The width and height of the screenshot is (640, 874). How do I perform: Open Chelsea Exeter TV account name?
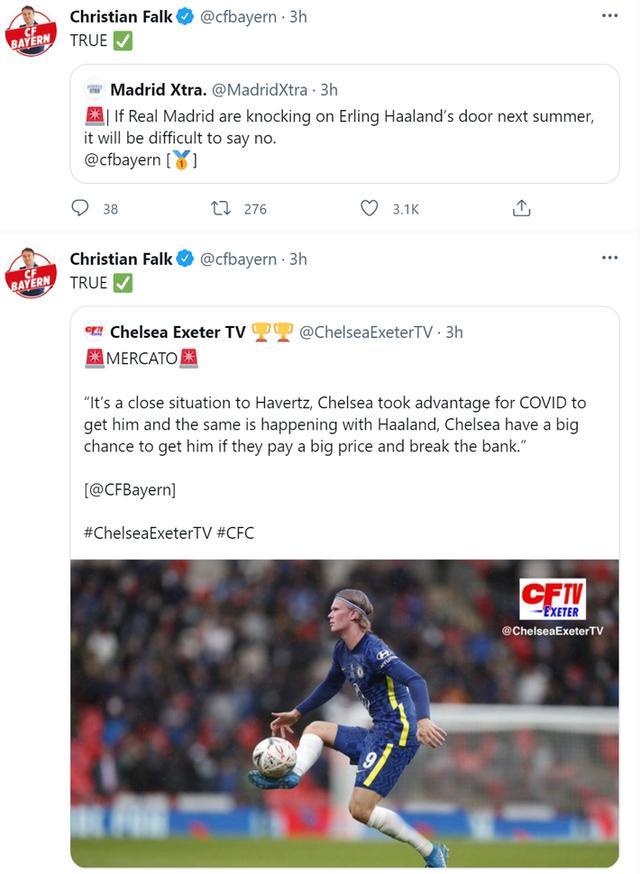pos(177,332)
